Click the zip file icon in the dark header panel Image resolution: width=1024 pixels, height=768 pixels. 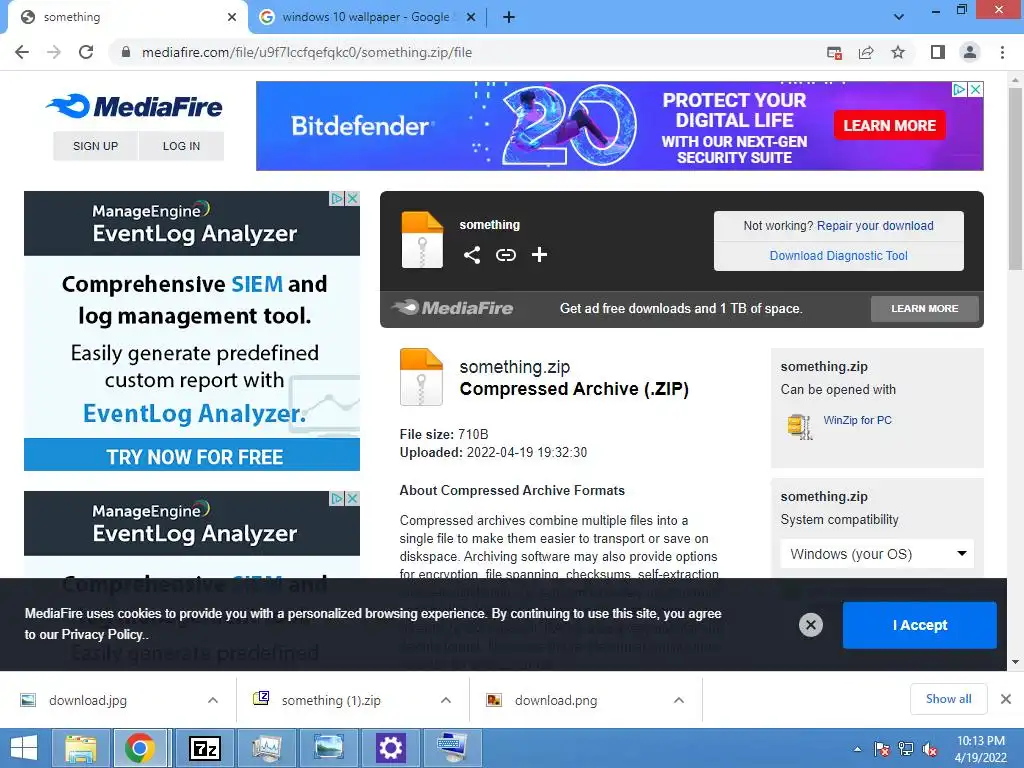(x=422, y=239)
